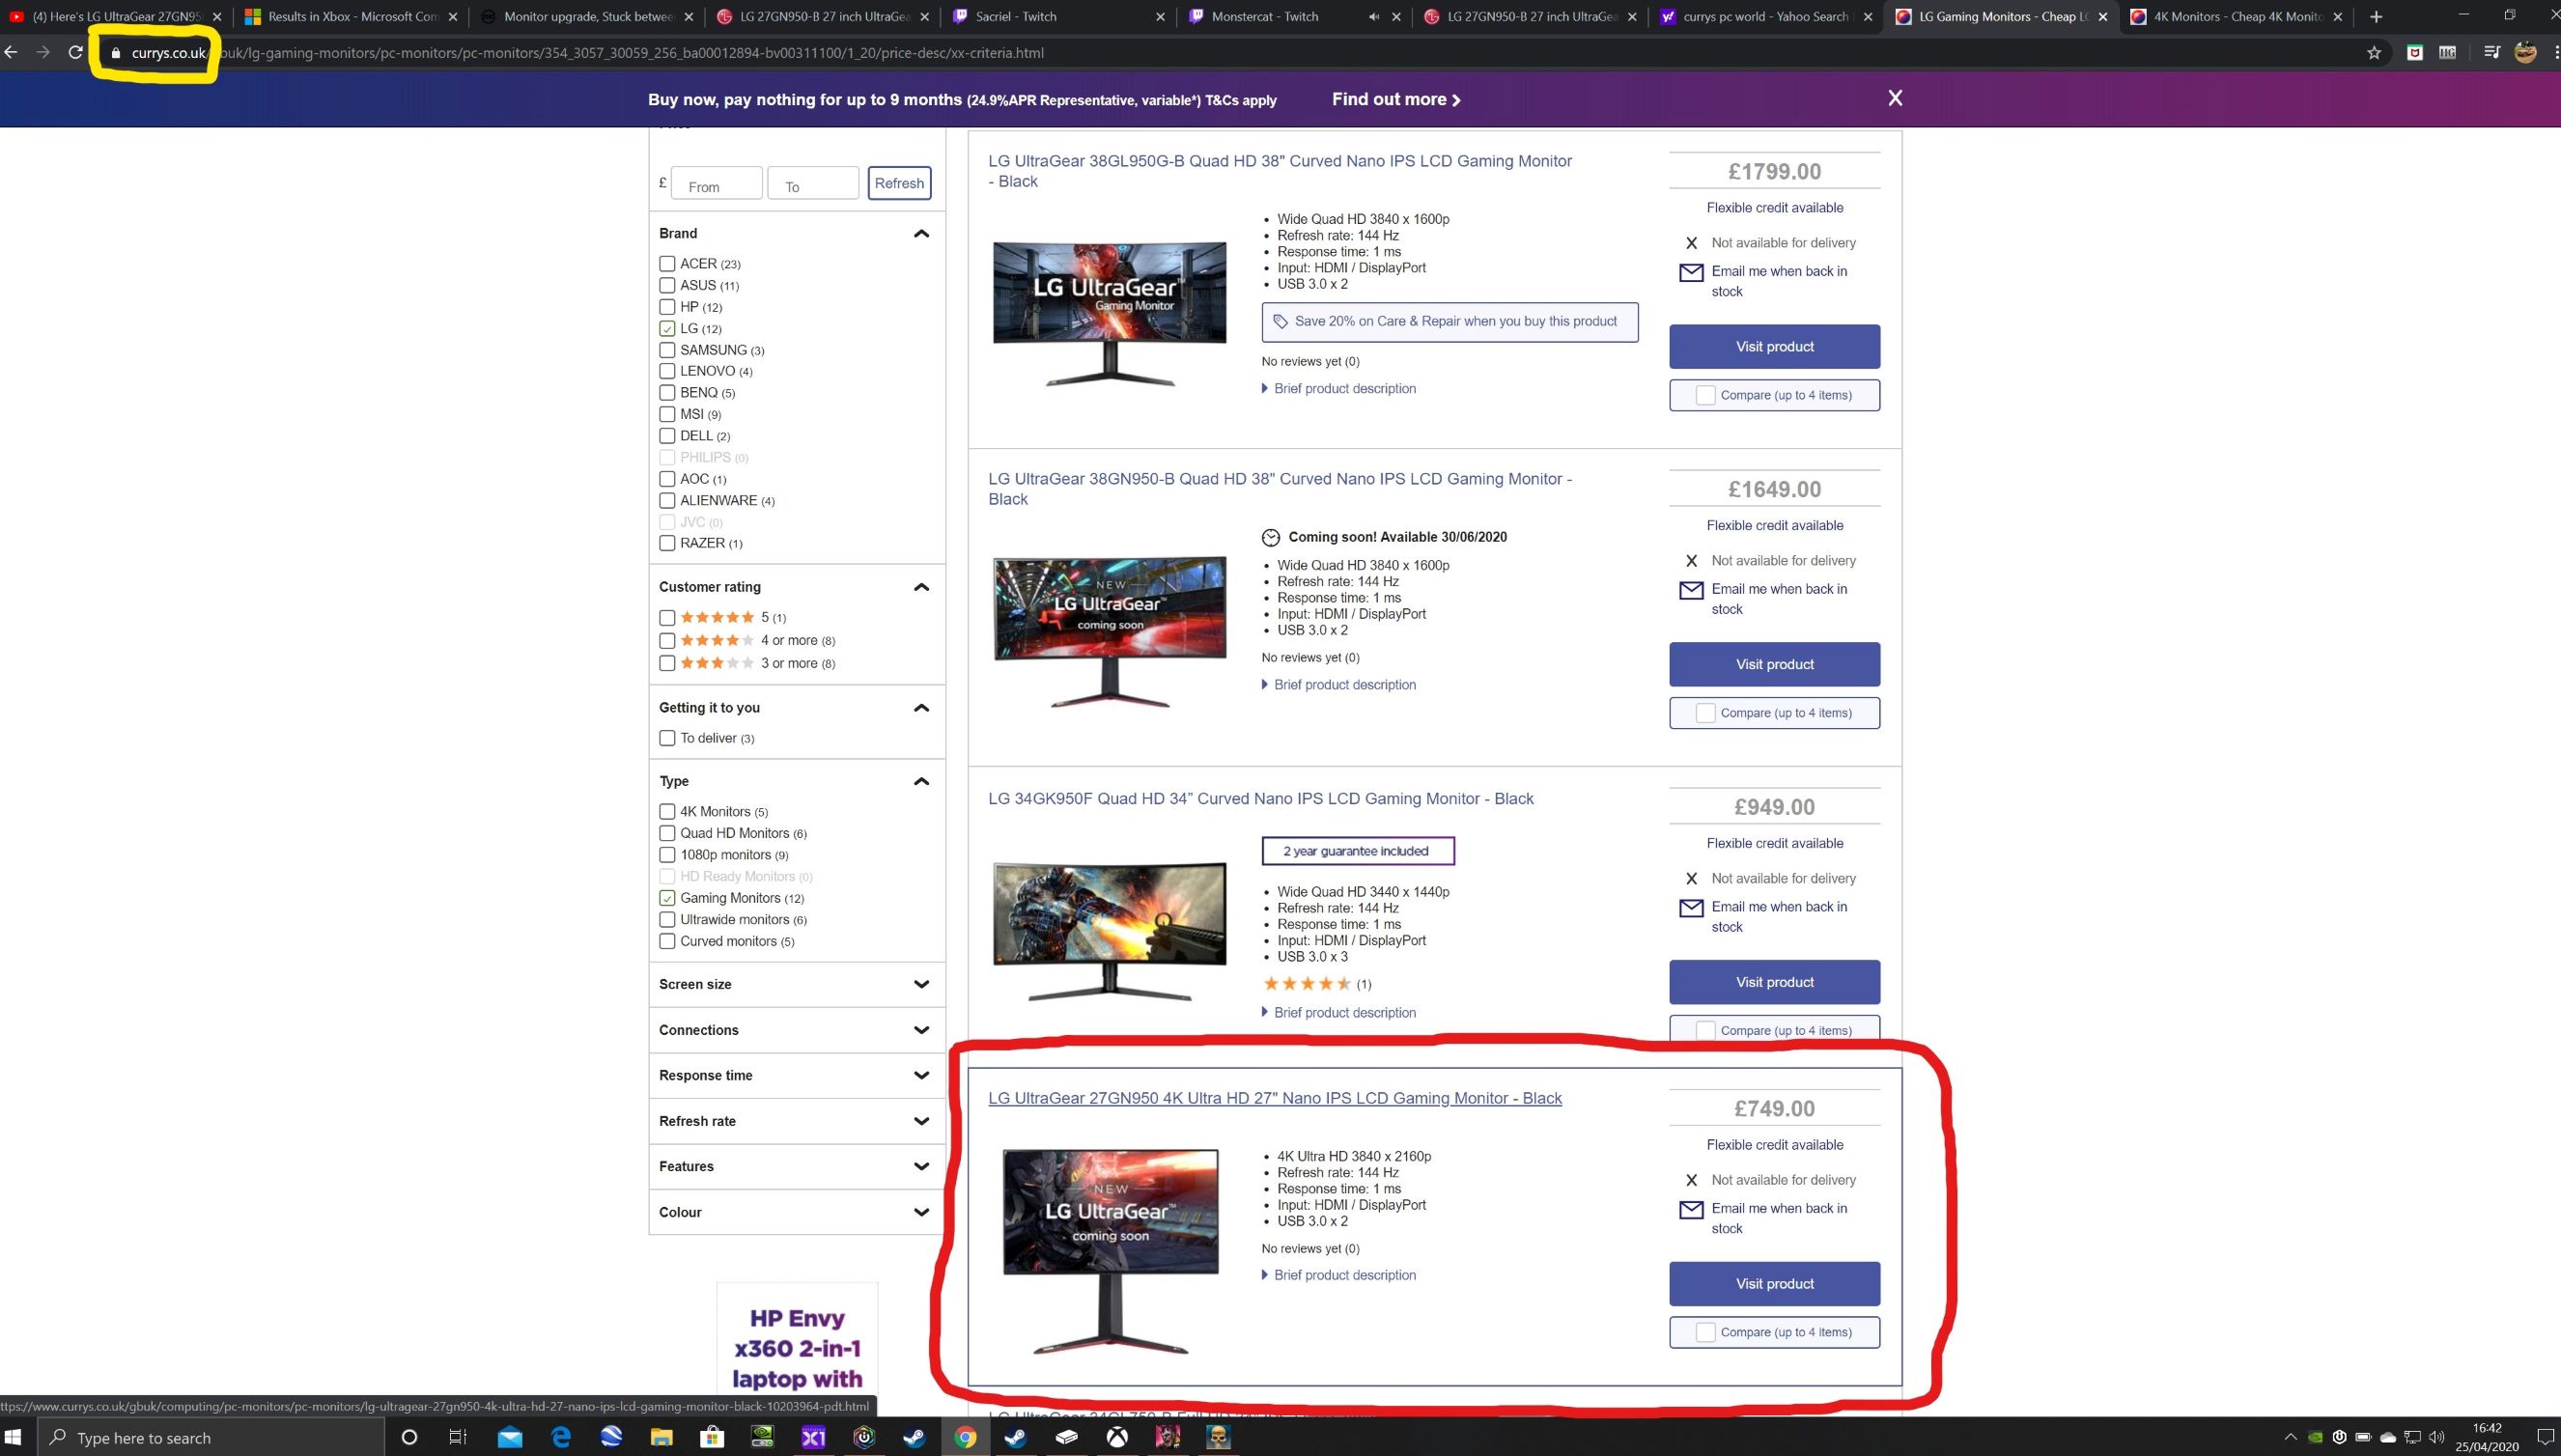Viewport: 2561px width, 1456px height.
Task: Open the LG 34GK950F monitor thumbnail
Action: coord(1109,931)
